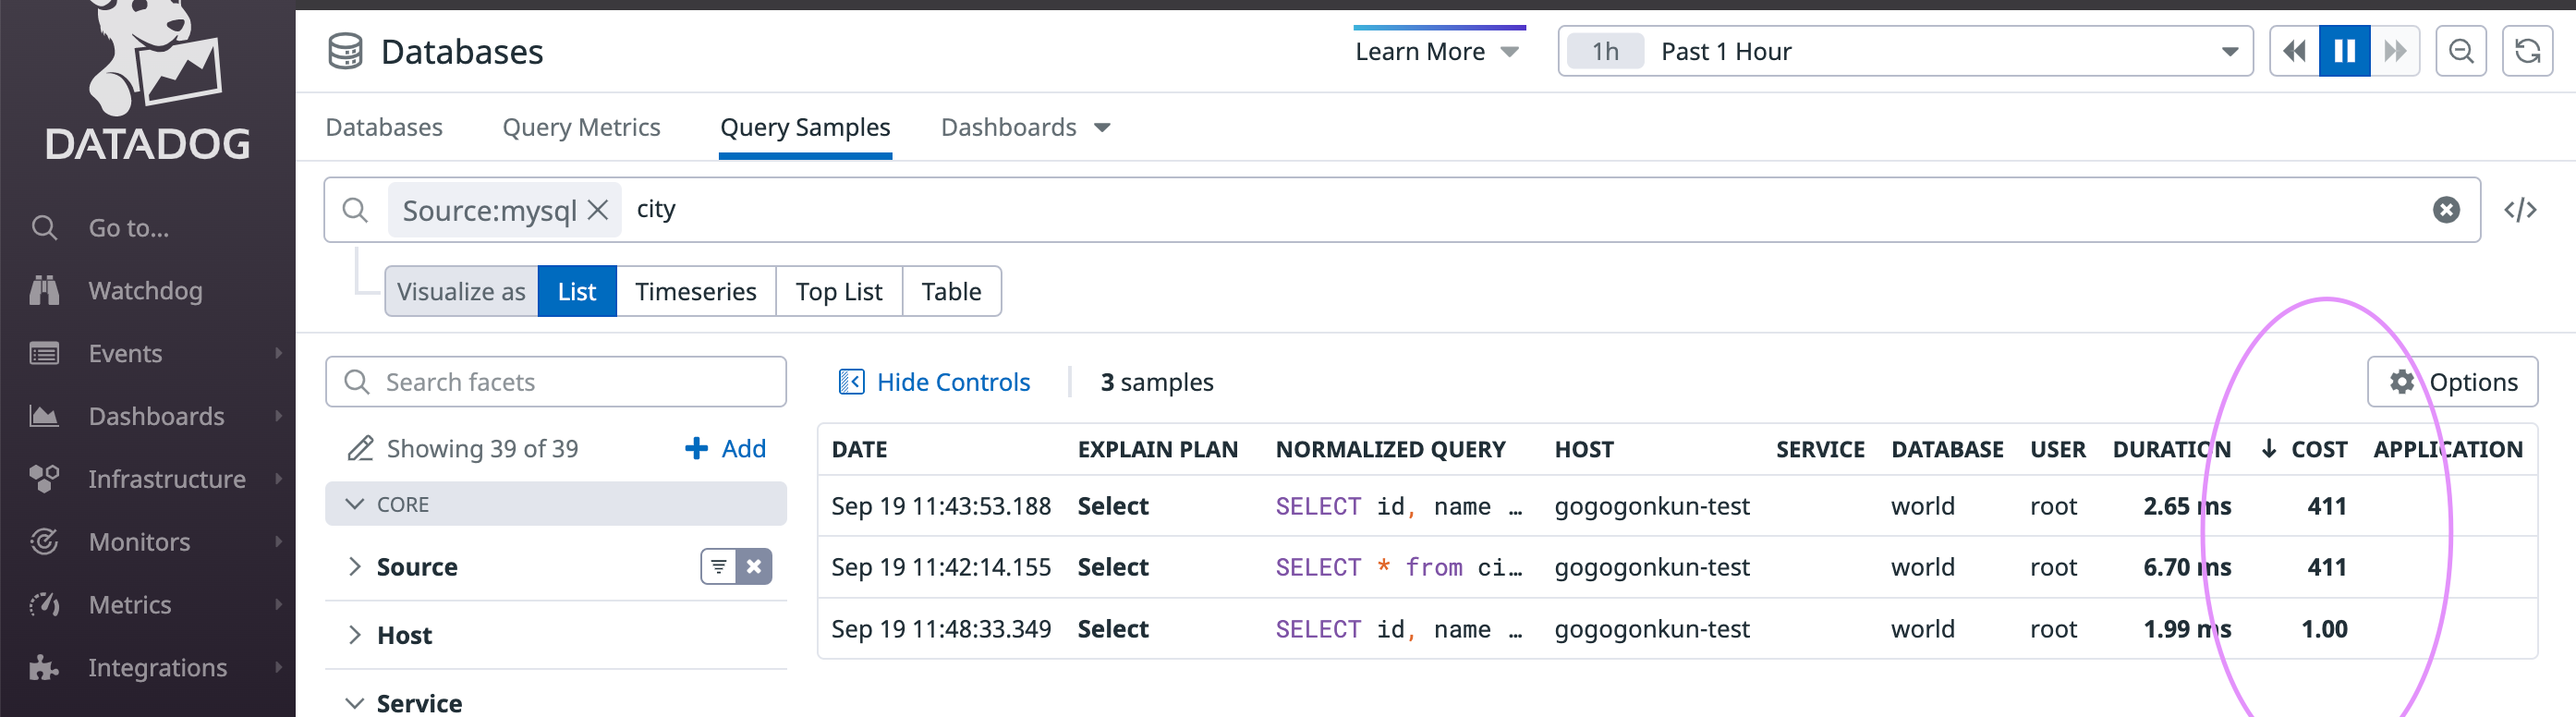Visualize as List
The height and width of the screenshot is (717, 2576).
[577, 291]
